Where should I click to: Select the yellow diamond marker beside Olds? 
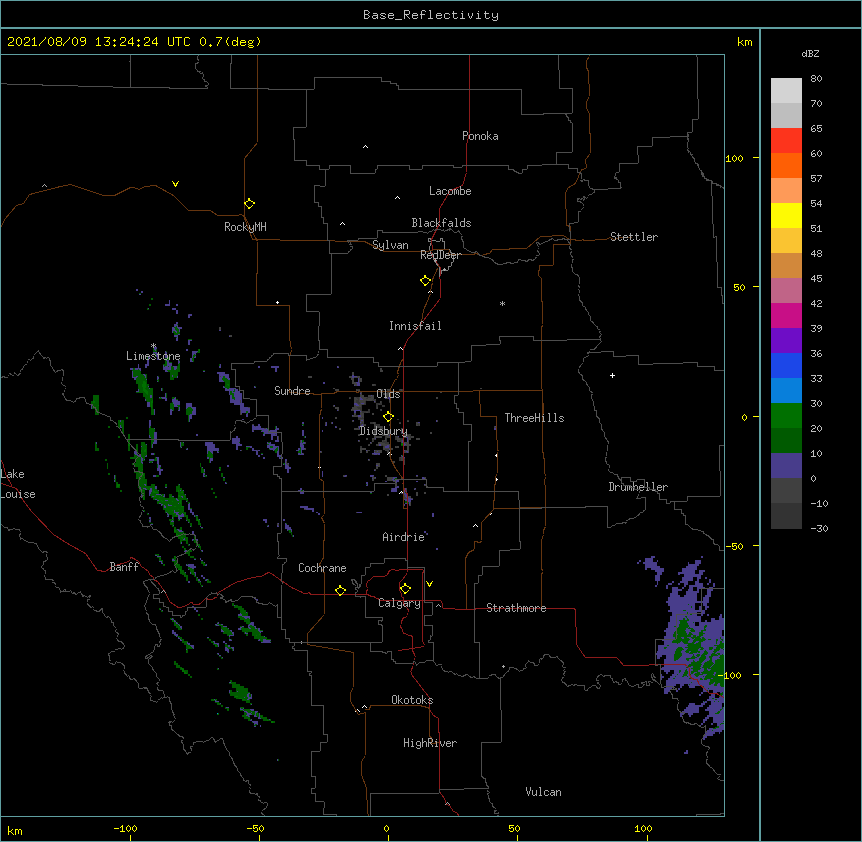tap(389, 417)
